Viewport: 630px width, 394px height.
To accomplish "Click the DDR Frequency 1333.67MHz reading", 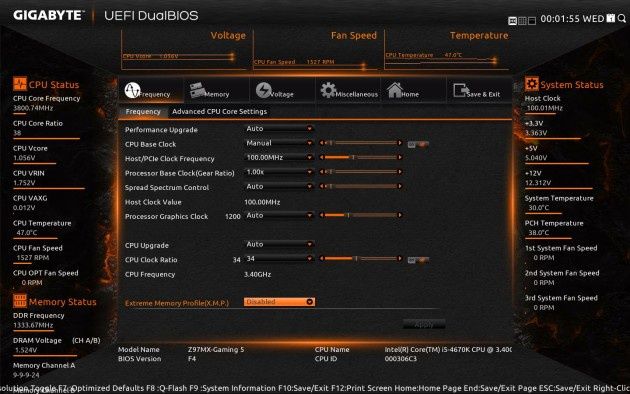I will coord(33,325).
